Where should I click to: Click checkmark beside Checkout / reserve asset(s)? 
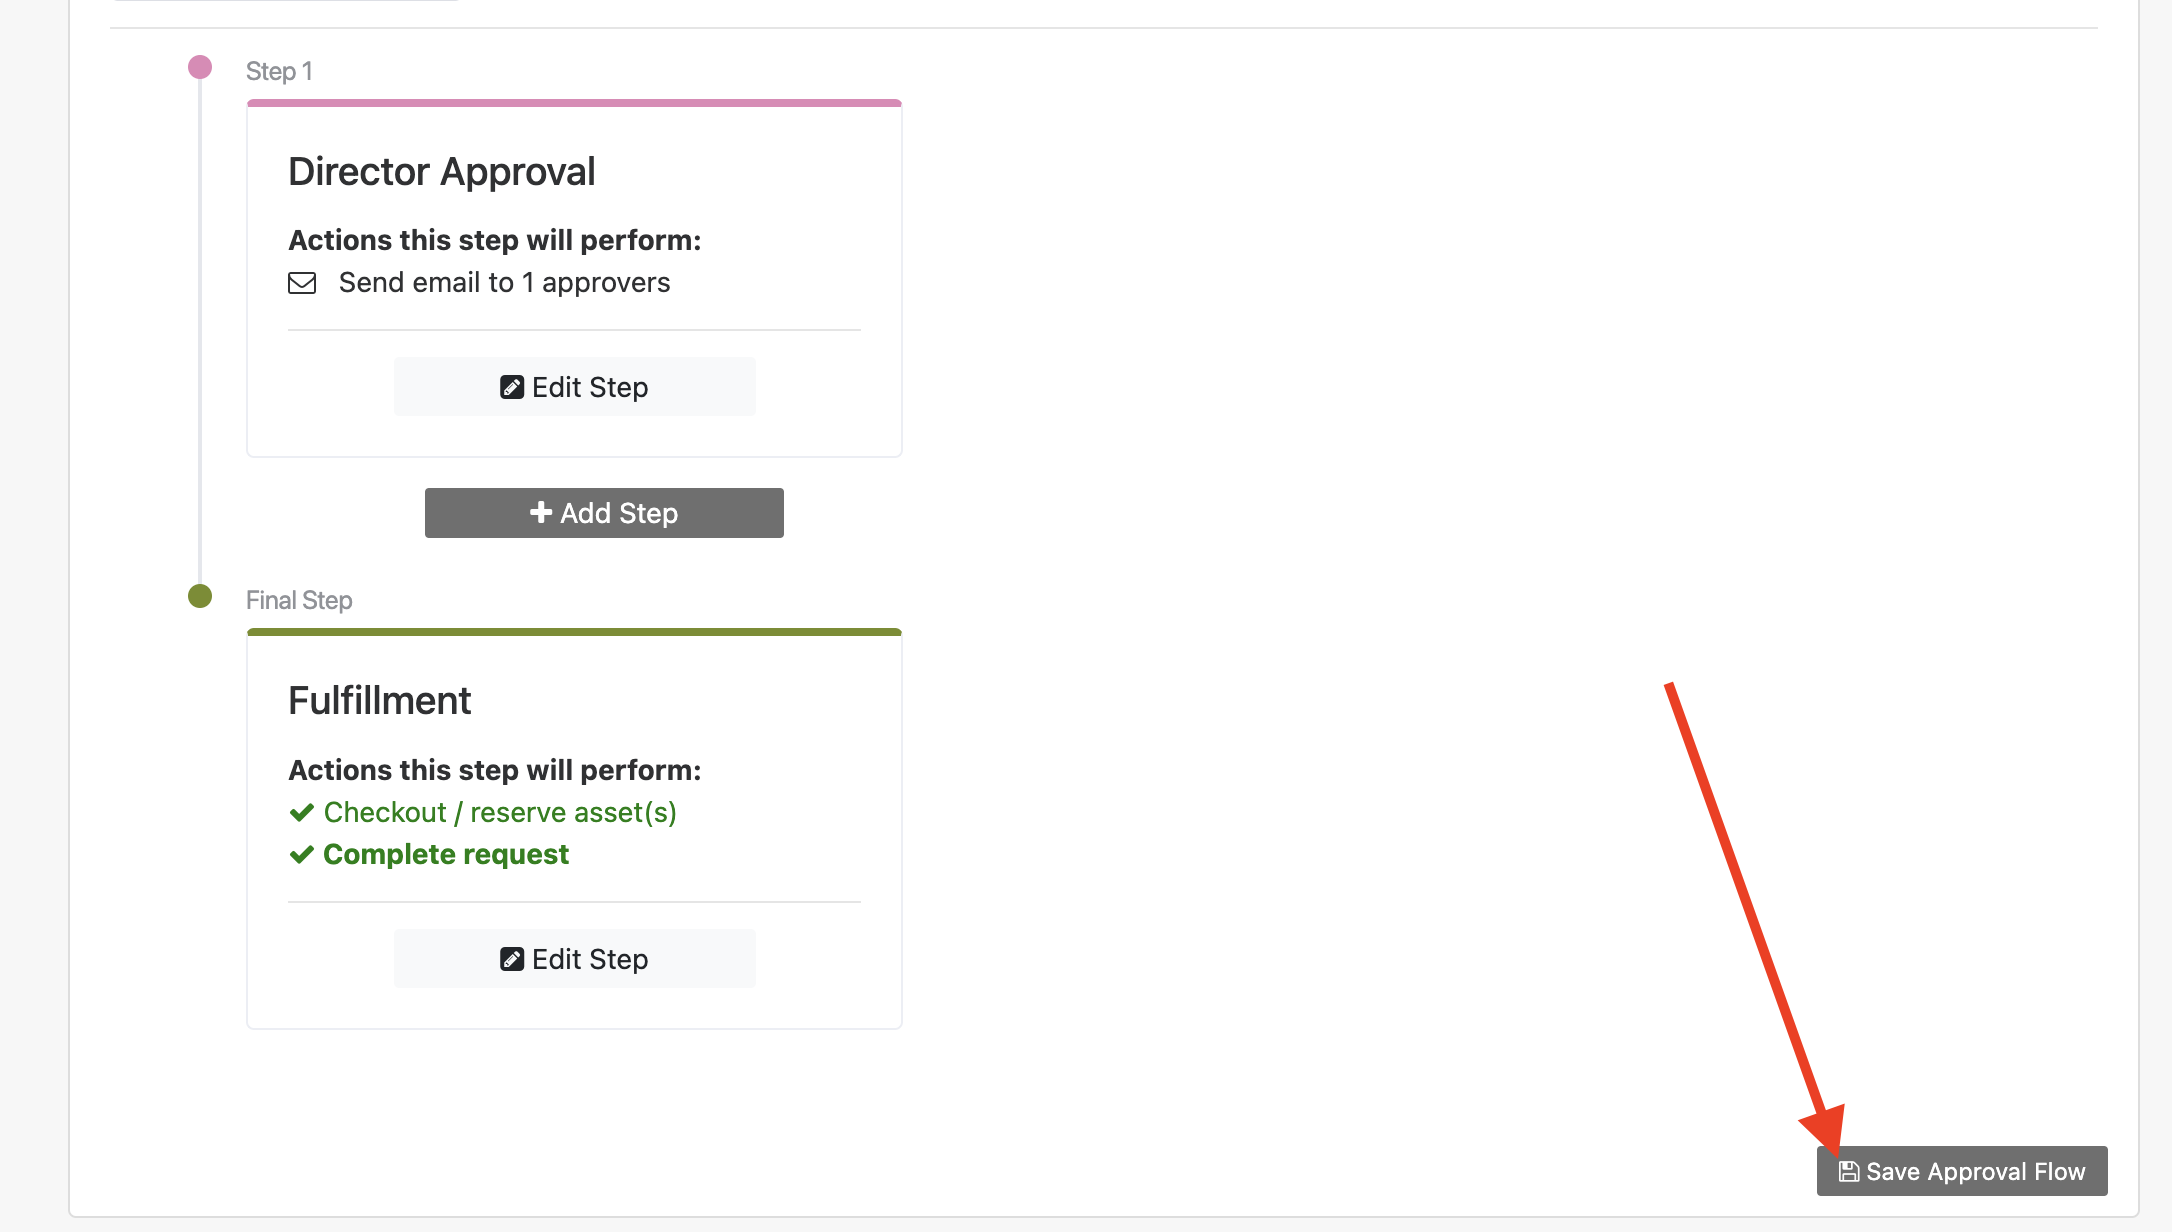(x=302, y=813)
